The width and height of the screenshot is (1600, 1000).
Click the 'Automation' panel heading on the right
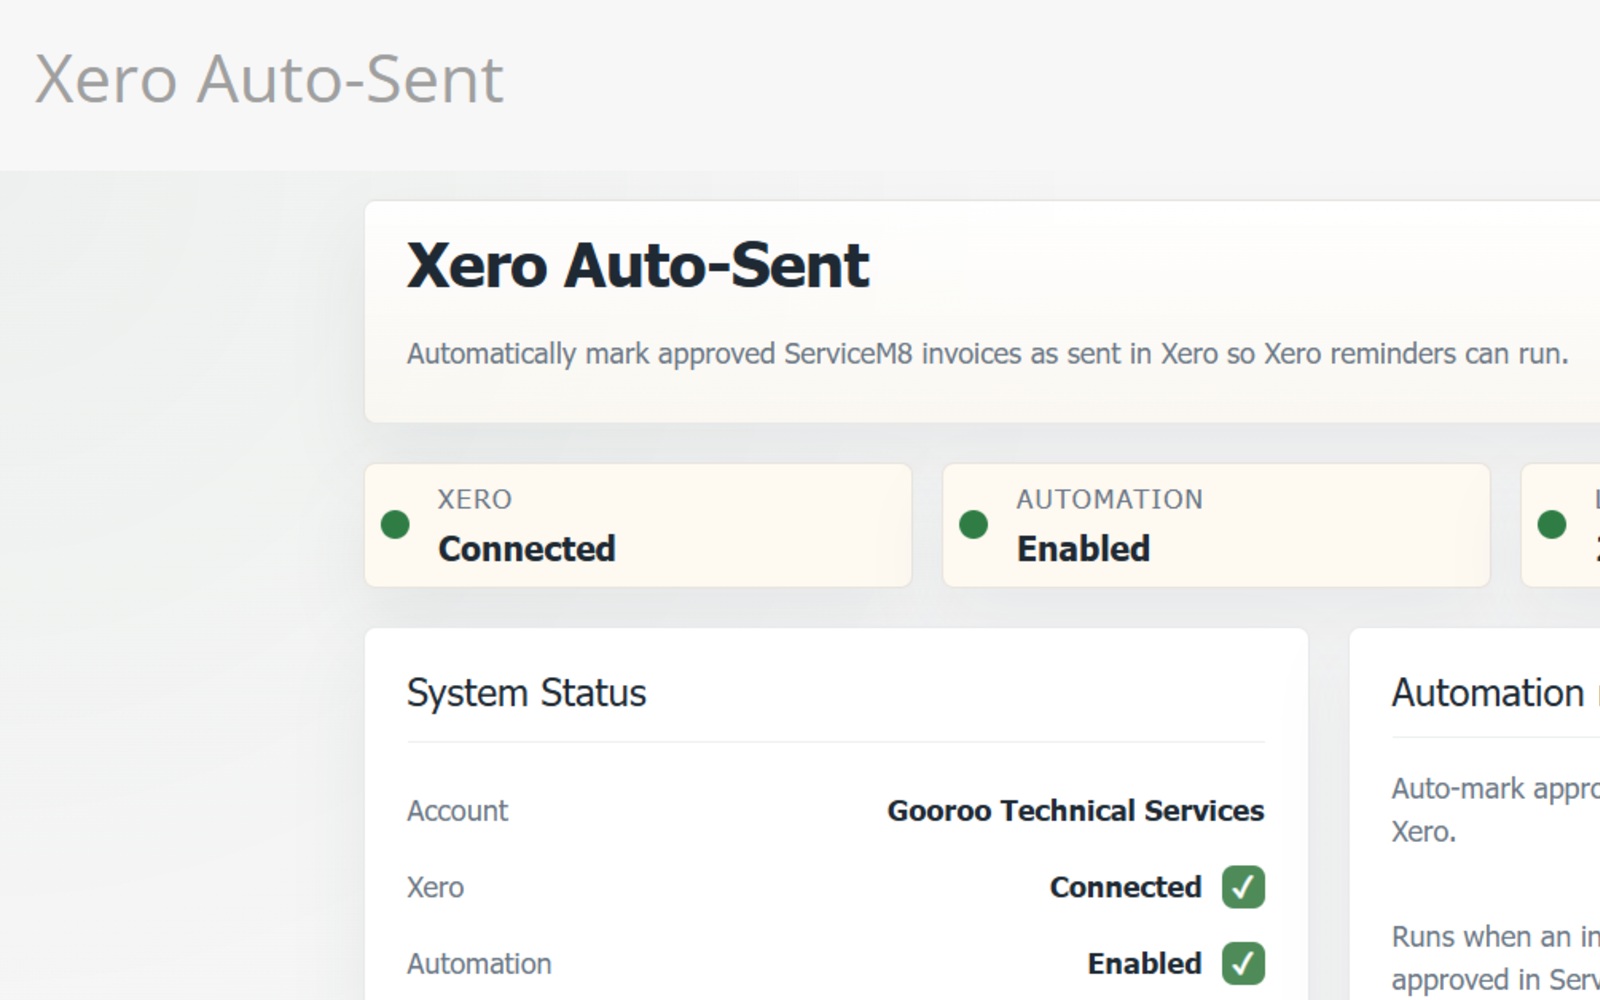pyautogui.click(x=1495, y=693)
